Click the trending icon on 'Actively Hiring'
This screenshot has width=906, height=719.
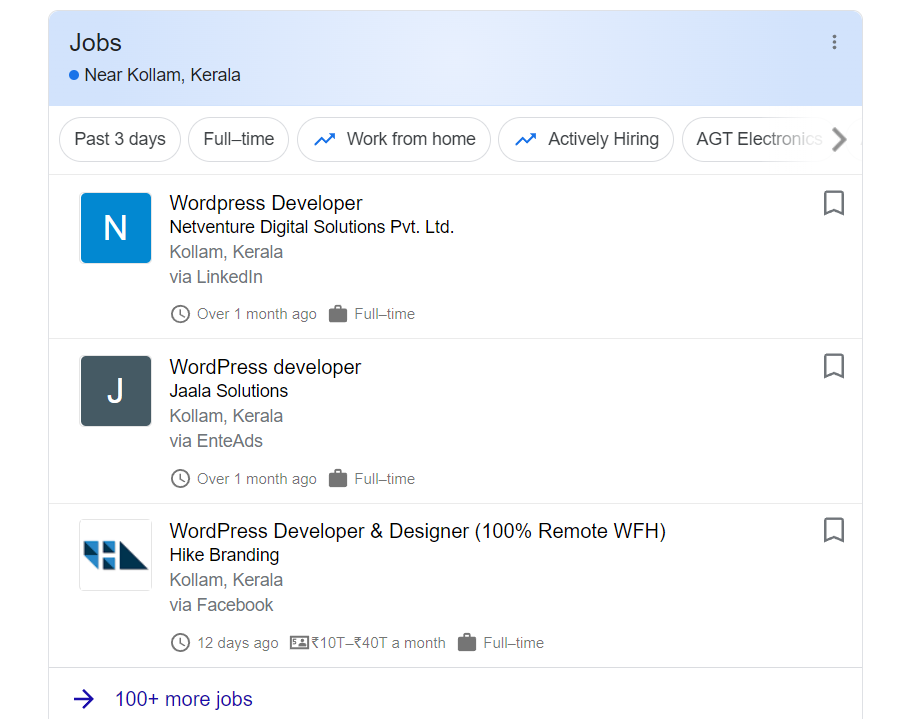[x=526, y=139]
